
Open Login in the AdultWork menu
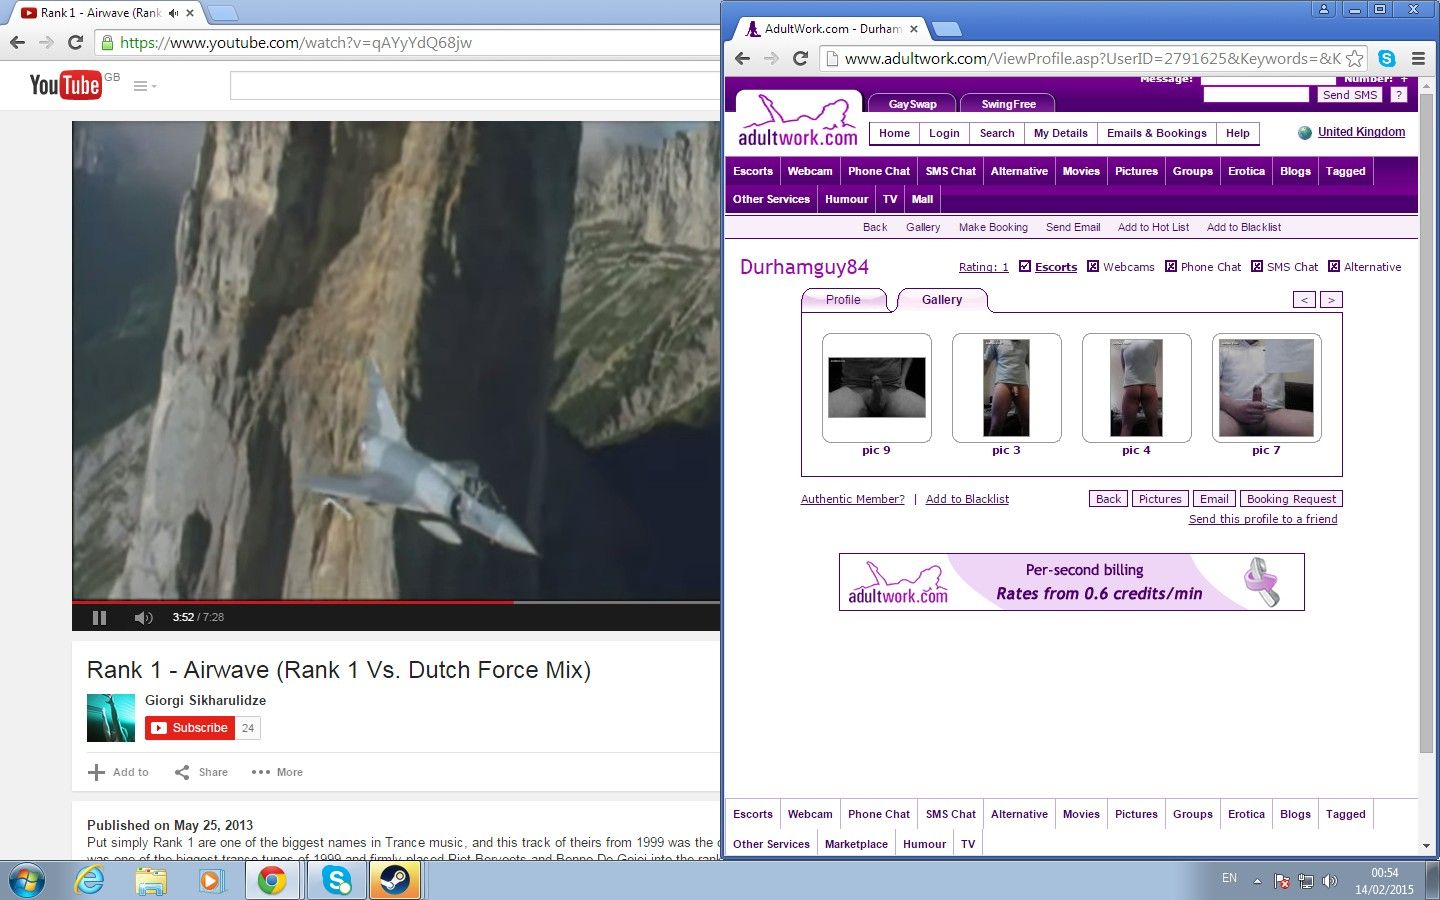(x=944, y=133)
